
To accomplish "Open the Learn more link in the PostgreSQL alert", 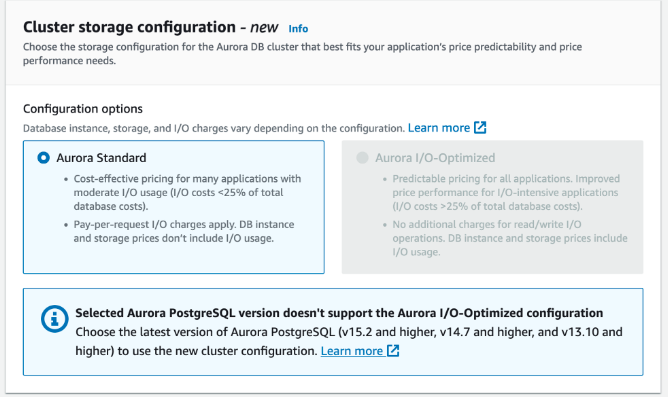I will tap(351, 351).
